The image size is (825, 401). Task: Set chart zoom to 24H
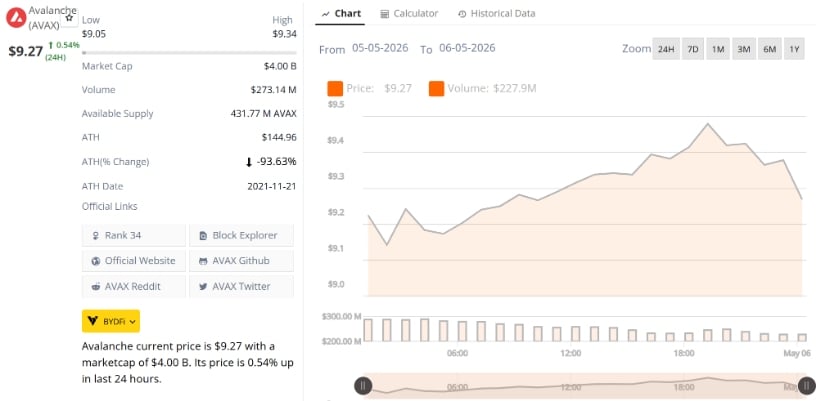(x=666, y=49)
